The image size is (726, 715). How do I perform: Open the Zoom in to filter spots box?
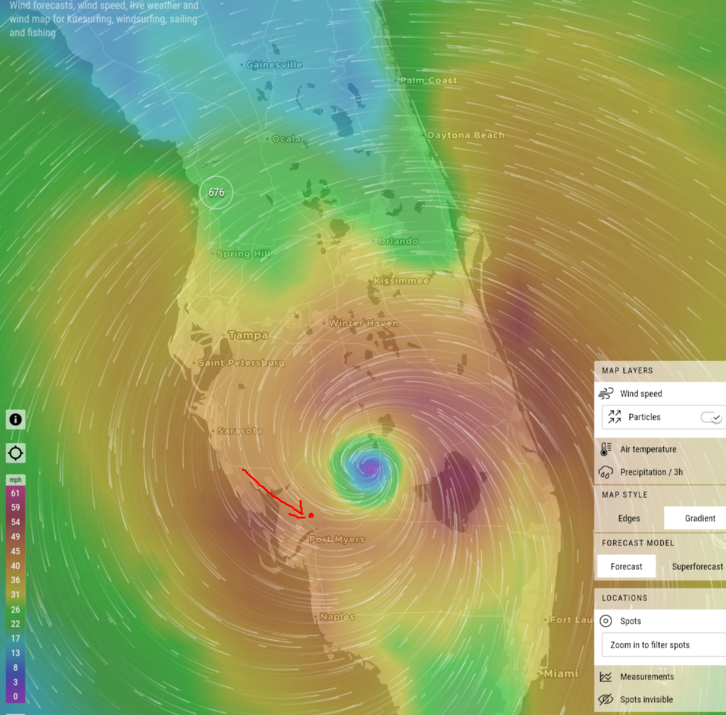click(660, 645)
